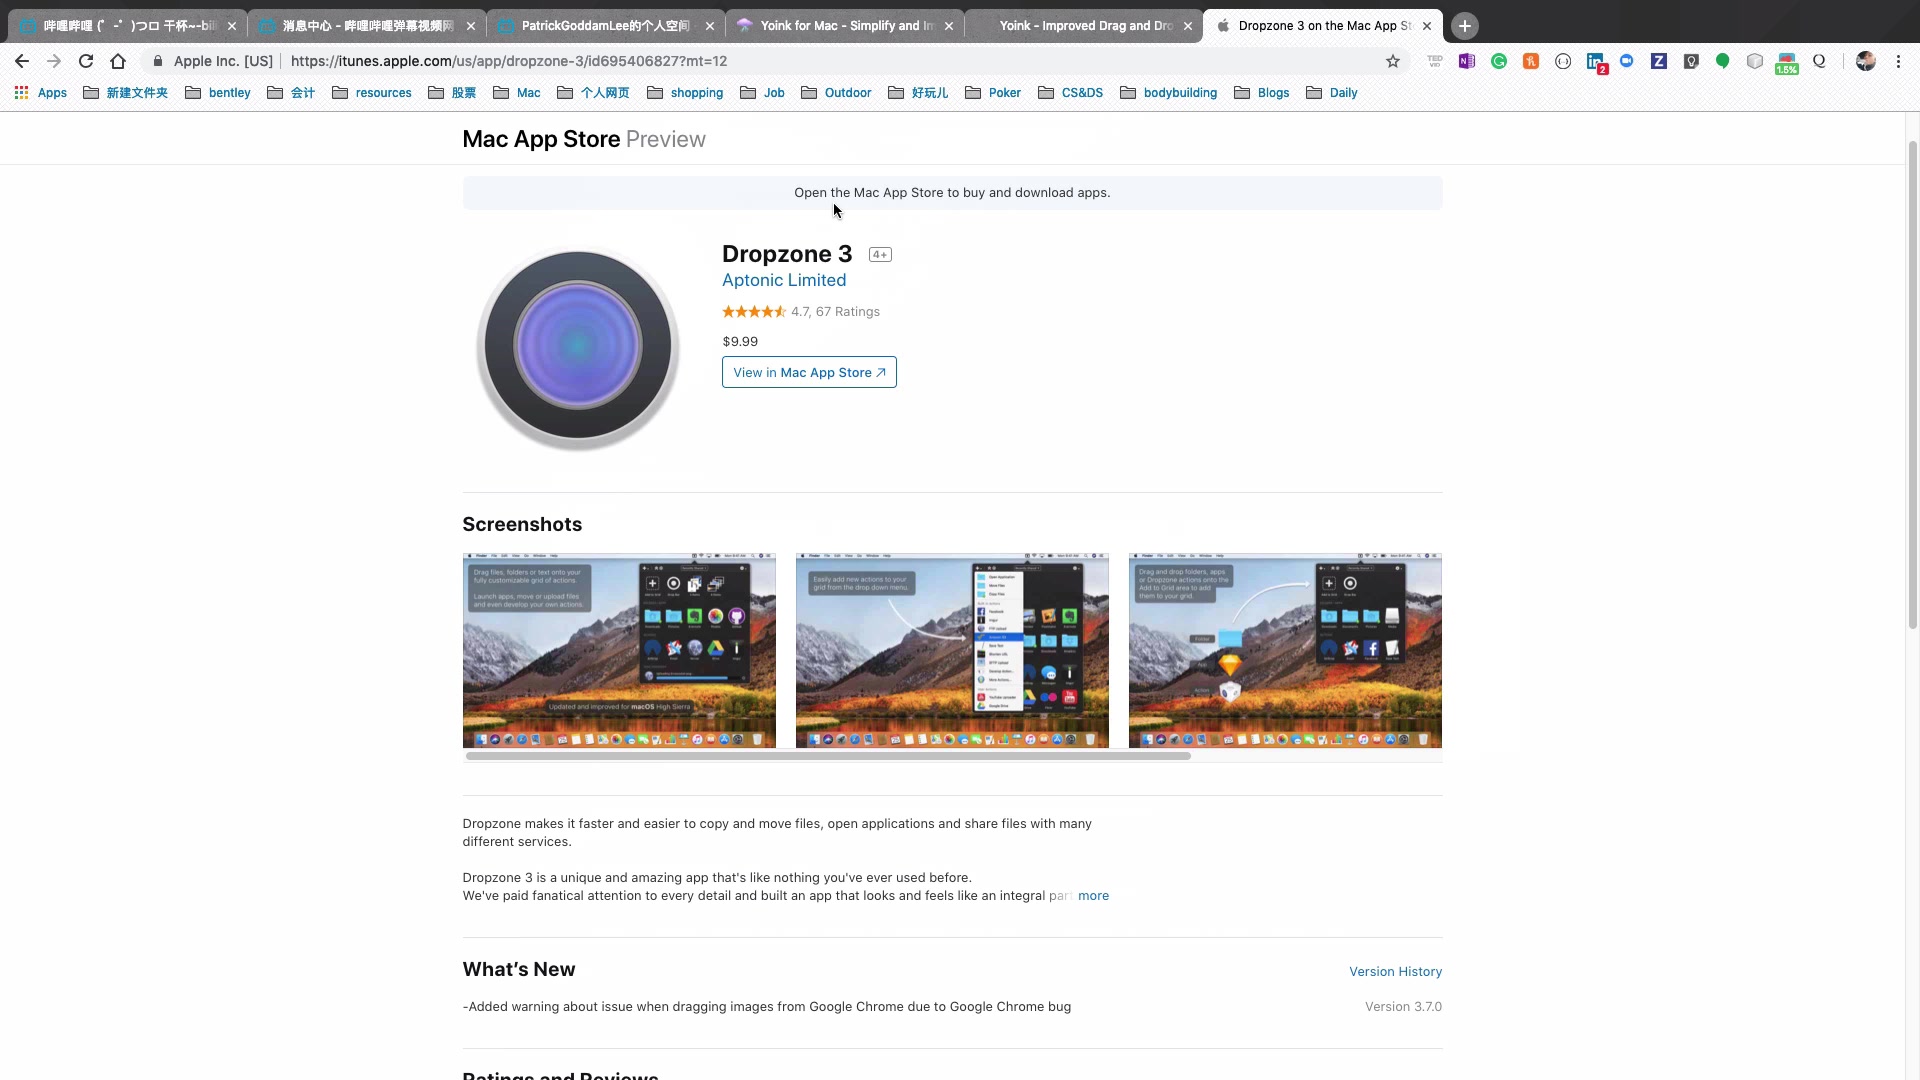Open the Aptonic Limited developer link
1920x1080 pixels.
[x=784, y=280]
